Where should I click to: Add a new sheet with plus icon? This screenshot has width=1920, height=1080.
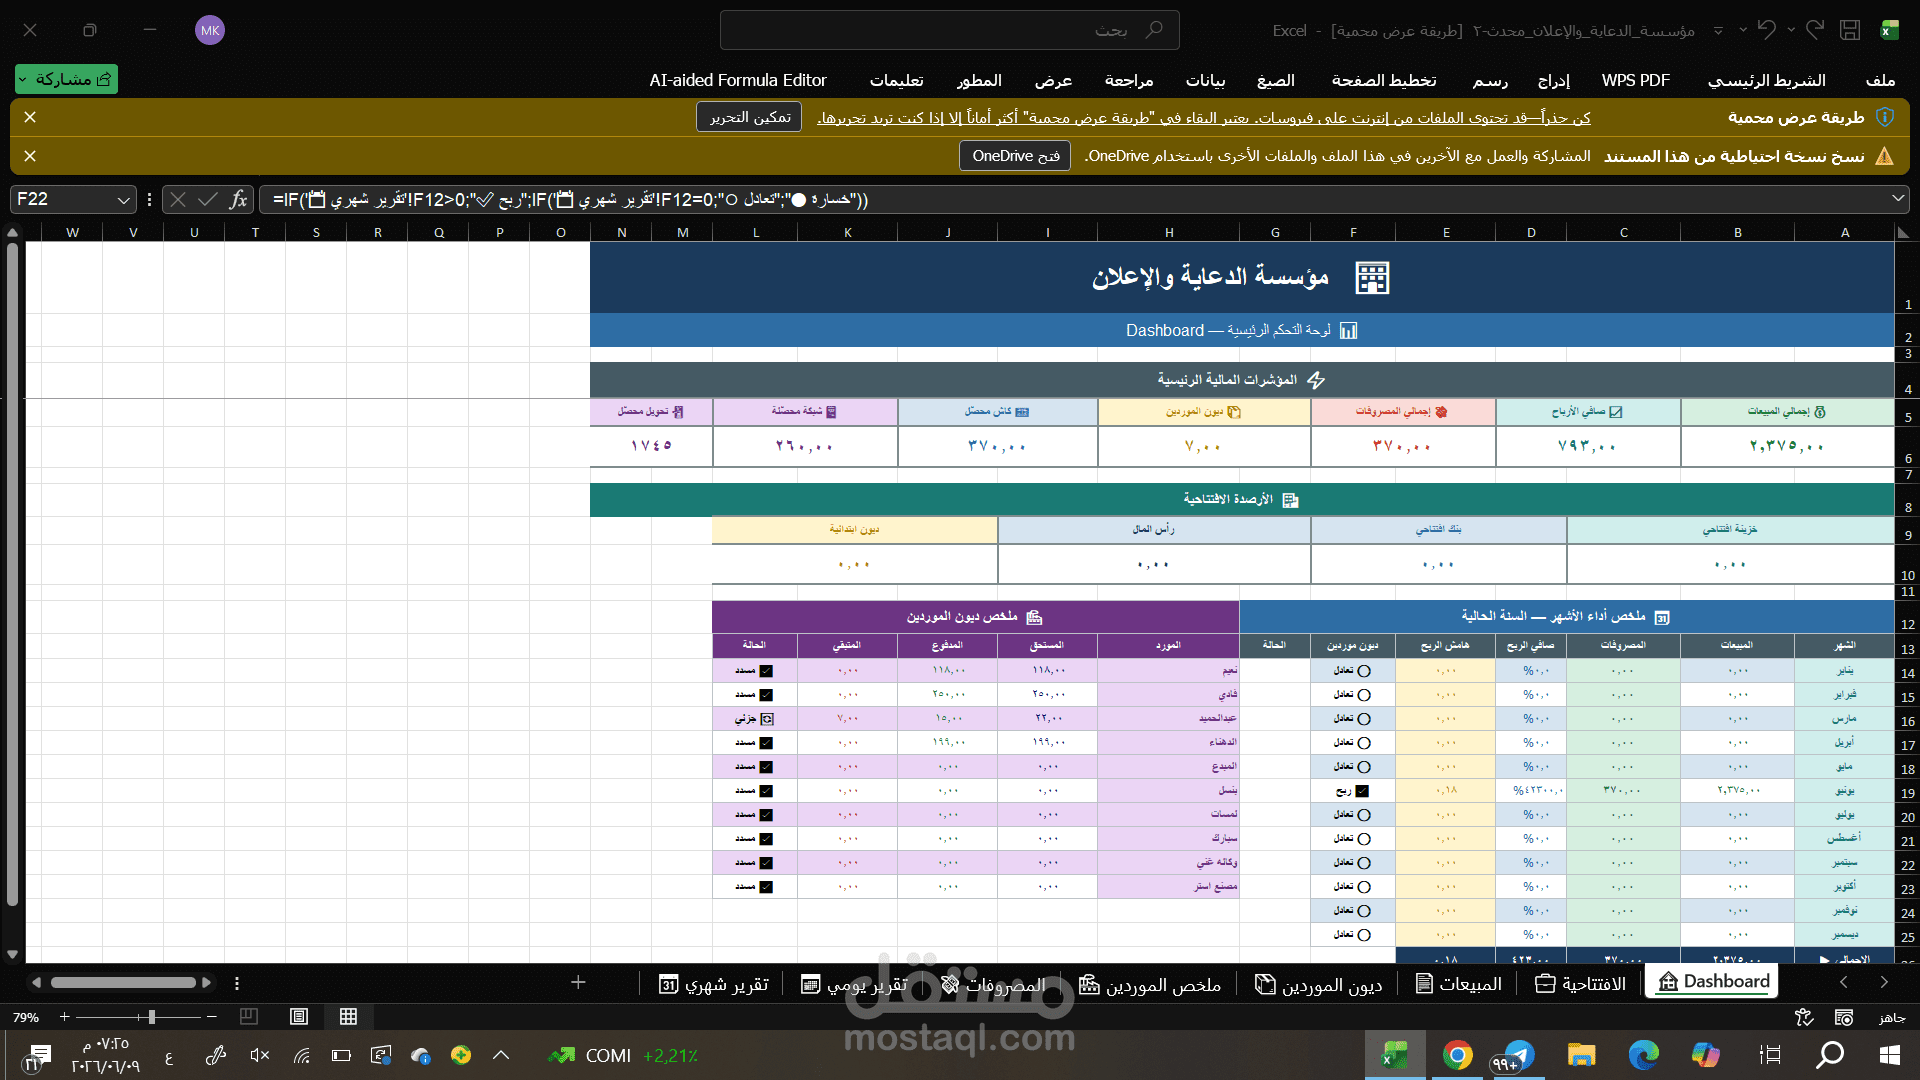pos(578,983)
